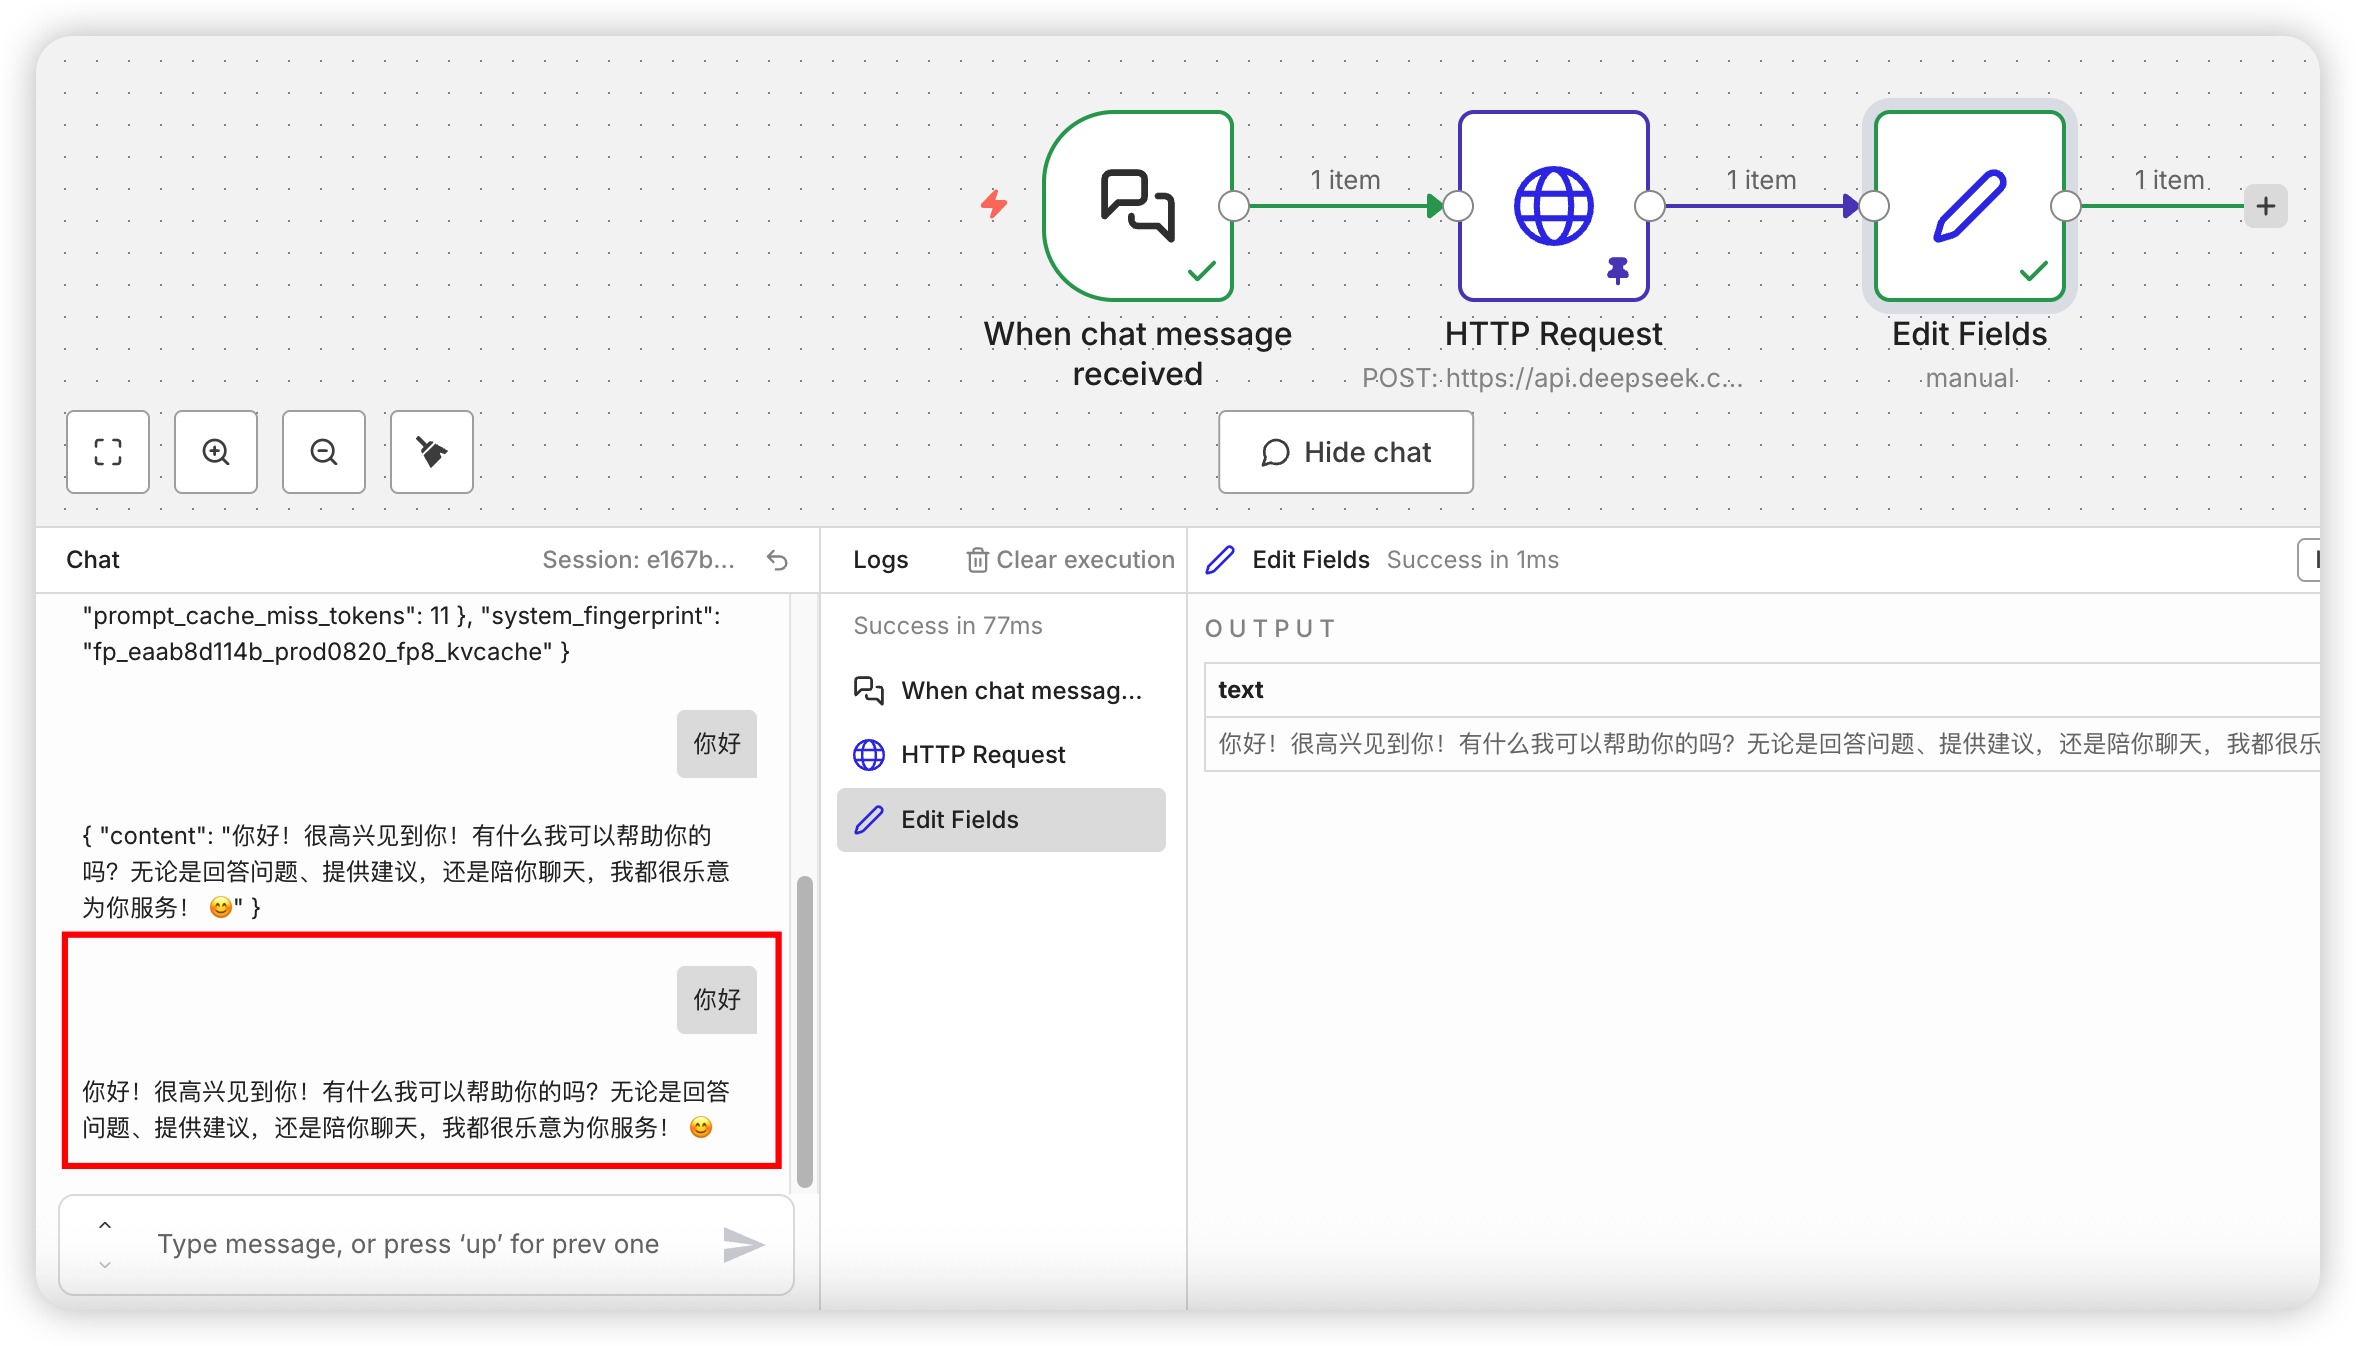Image resolution: width=2356 pixels, height=1346 pixels.
Task: Click the red lightning trigger icon
Action: point(994,204)
